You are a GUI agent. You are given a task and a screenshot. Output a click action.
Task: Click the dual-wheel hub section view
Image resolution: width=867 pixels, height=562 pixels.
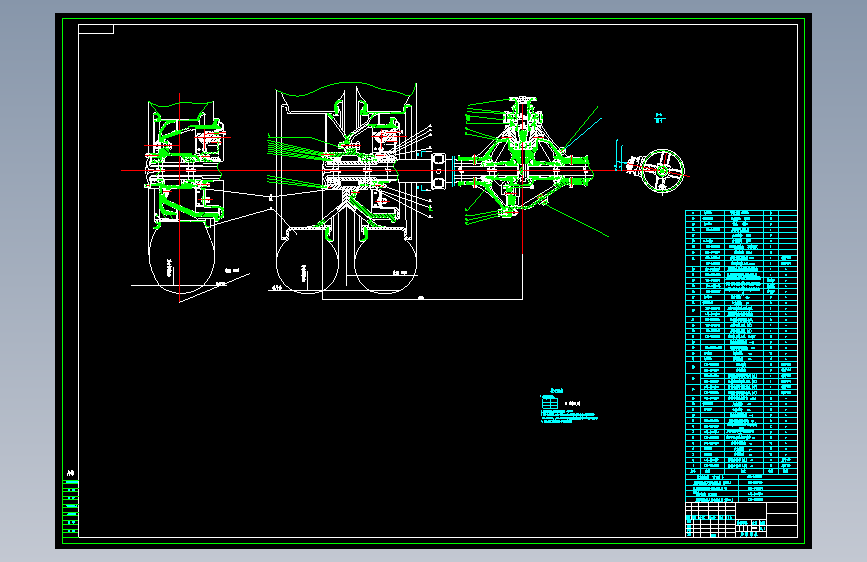coord(347,188)
